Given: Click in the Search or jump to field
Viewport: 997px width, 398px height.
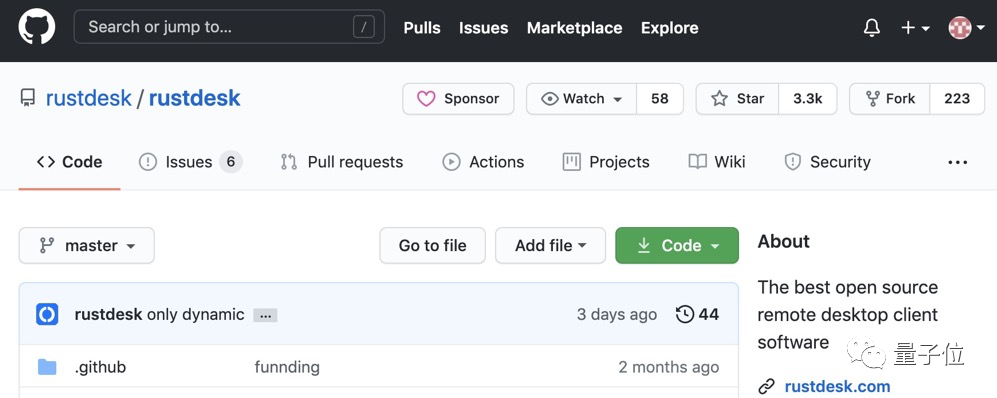Looking at the screenshot, I should click(x=229, y=27).
